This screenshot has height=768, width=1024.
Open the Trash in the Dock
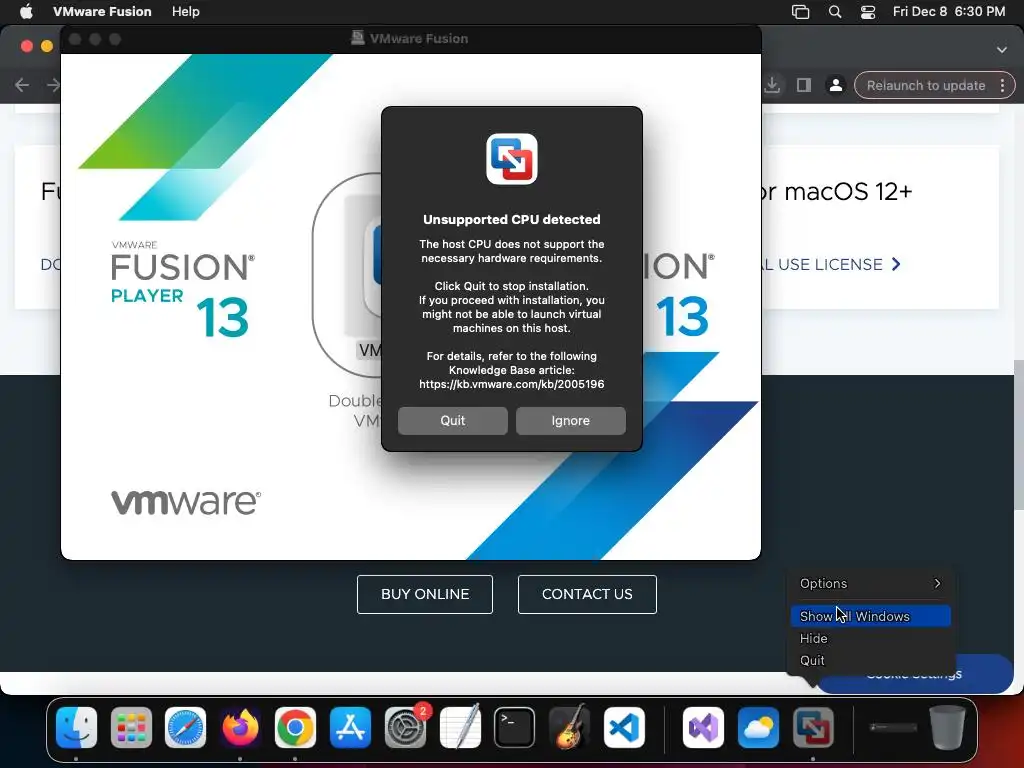(948, 727)
